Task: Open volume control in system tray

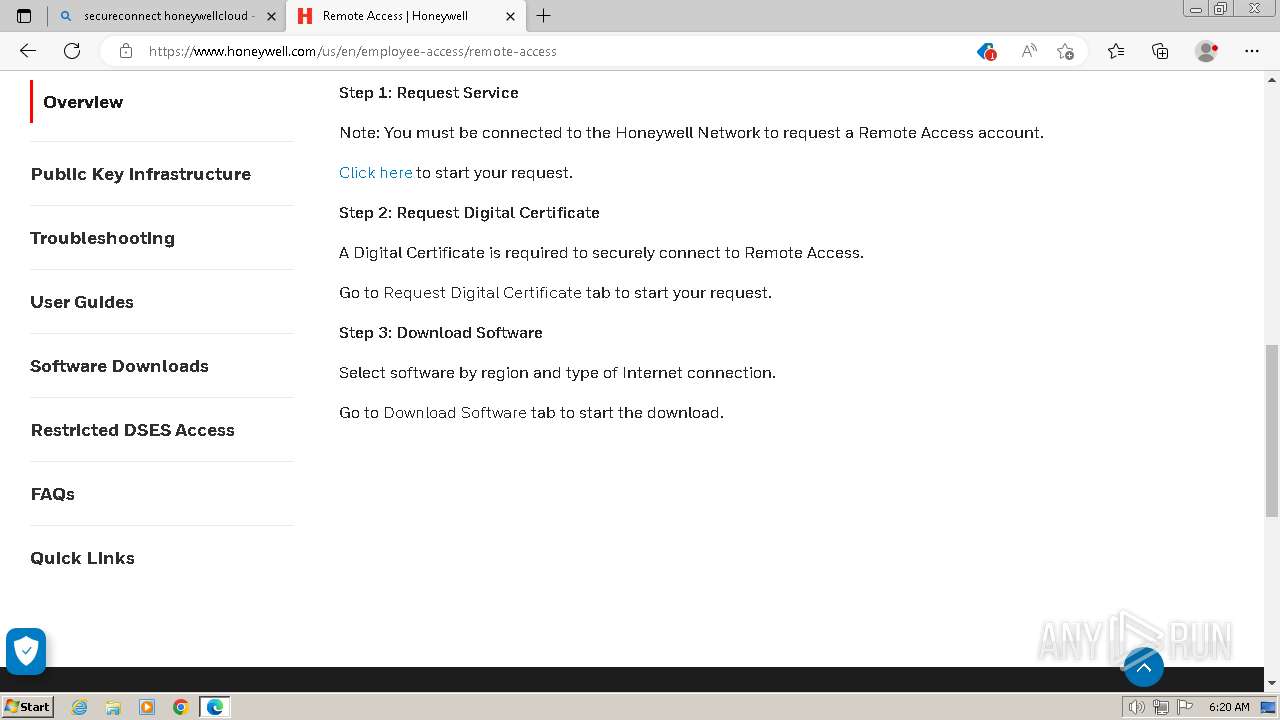Action: 1136,707
